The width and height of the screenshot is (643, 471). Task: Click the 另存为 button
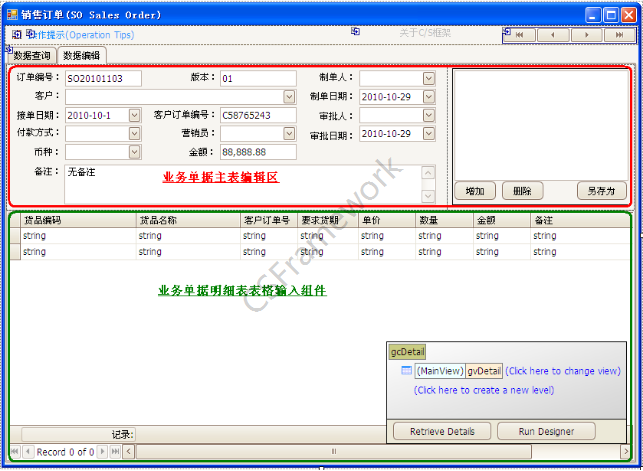point(602,191)
